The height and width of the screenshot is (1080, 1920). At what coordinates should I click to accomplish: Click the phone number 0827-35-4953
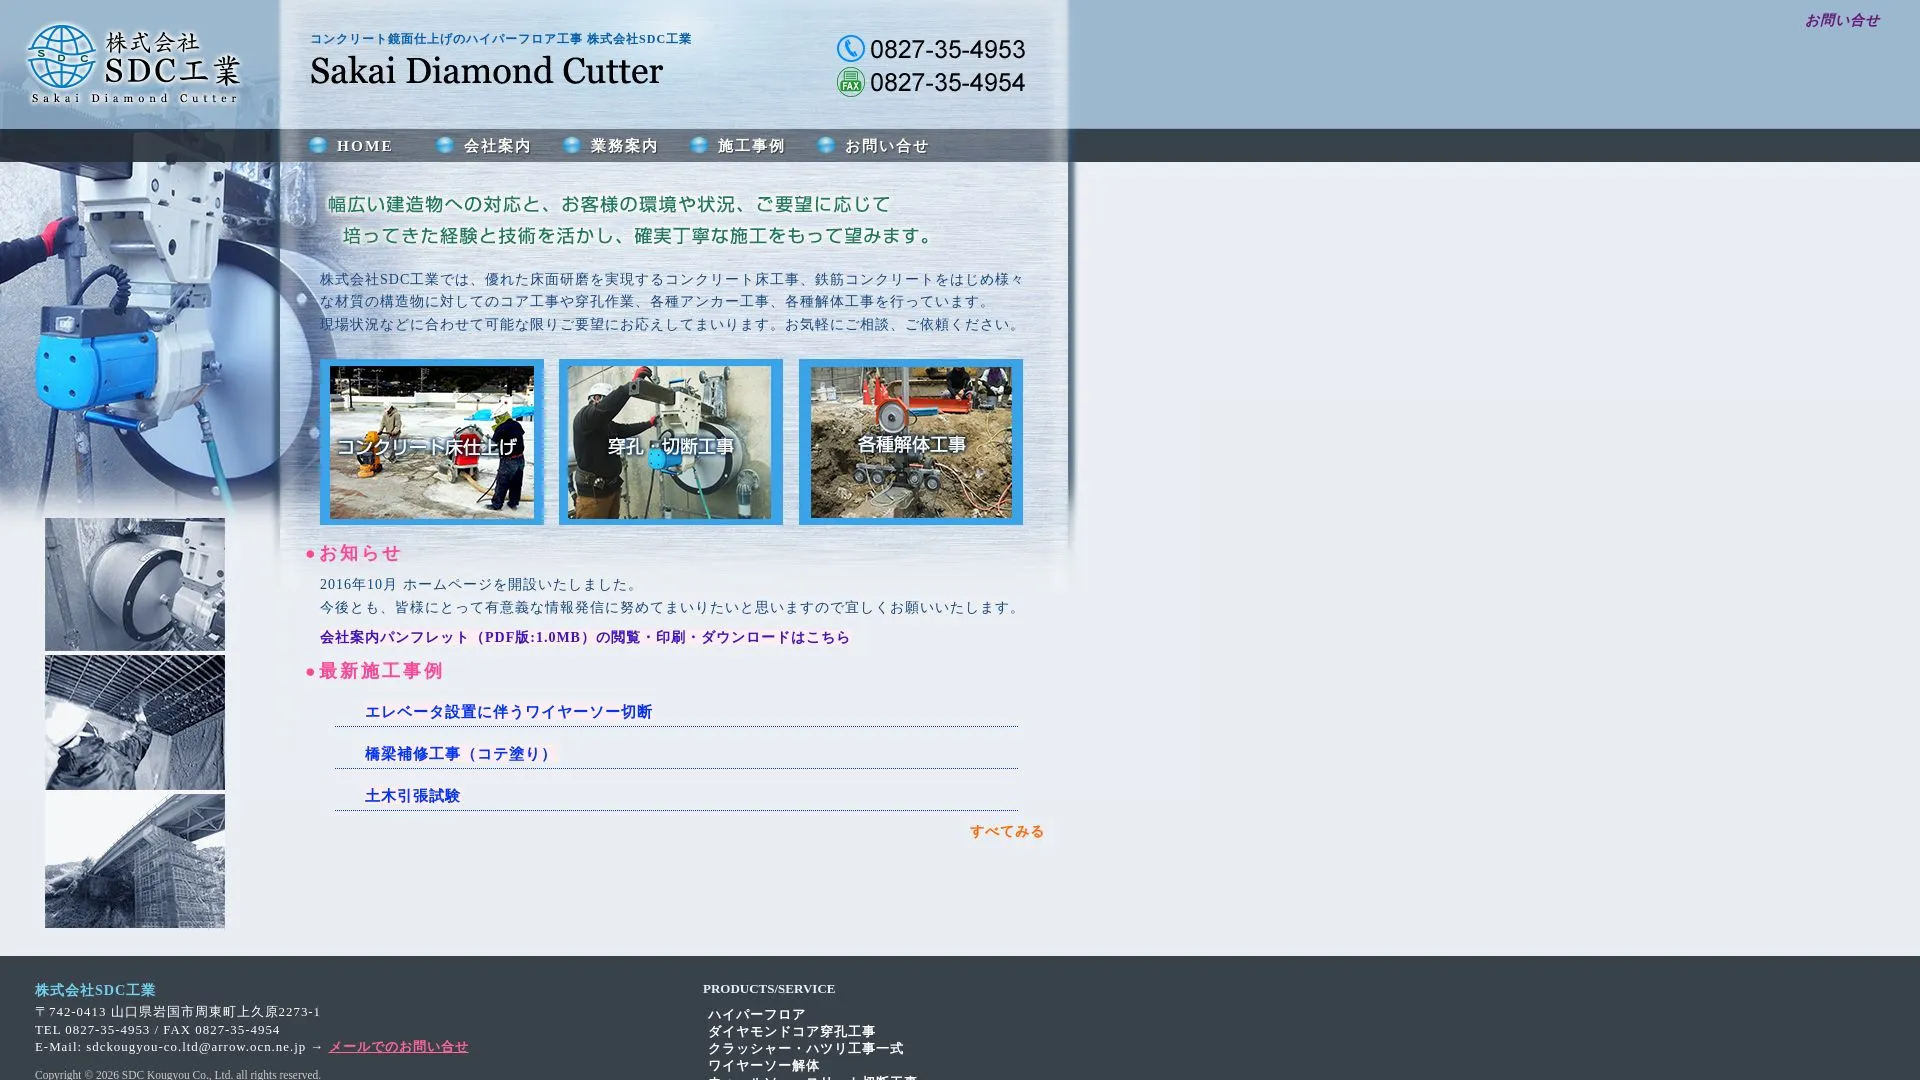(948, 49)
